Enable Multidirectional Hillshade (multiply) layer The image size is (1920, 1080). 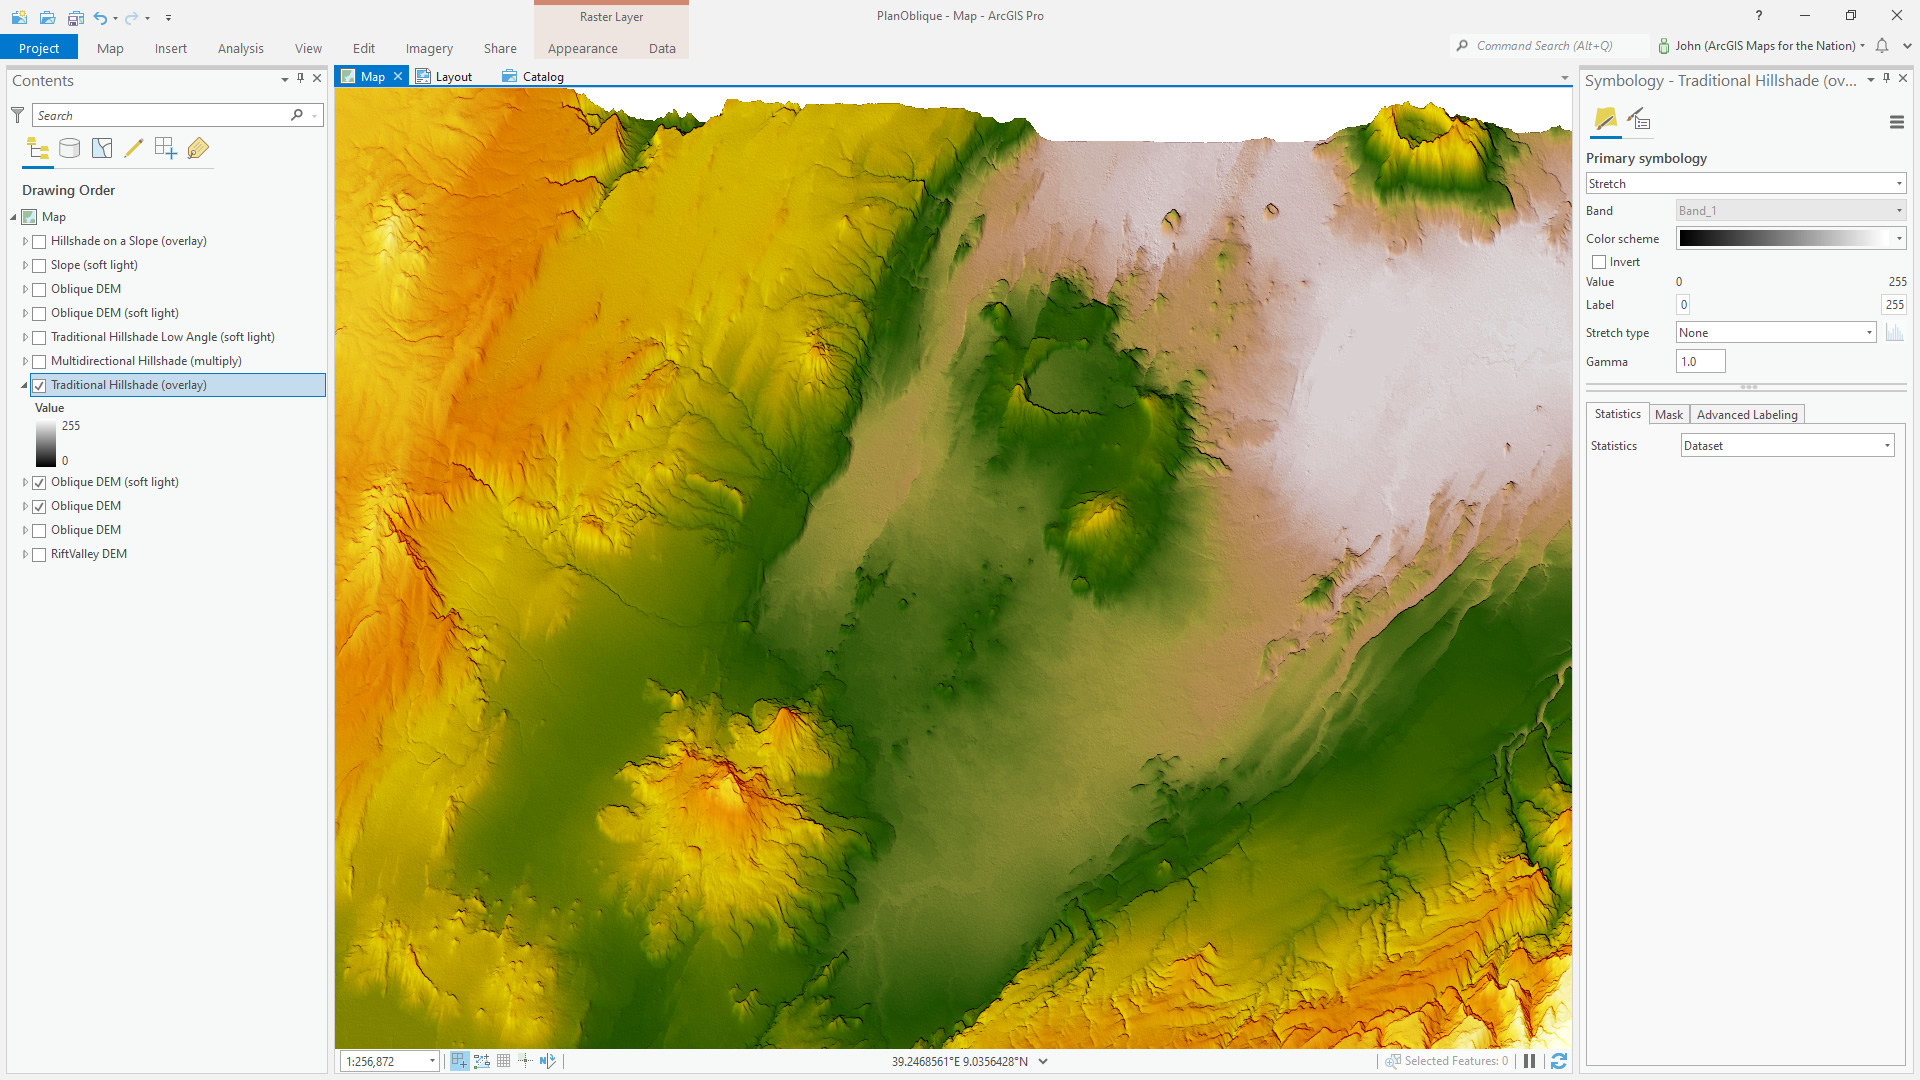40,362
